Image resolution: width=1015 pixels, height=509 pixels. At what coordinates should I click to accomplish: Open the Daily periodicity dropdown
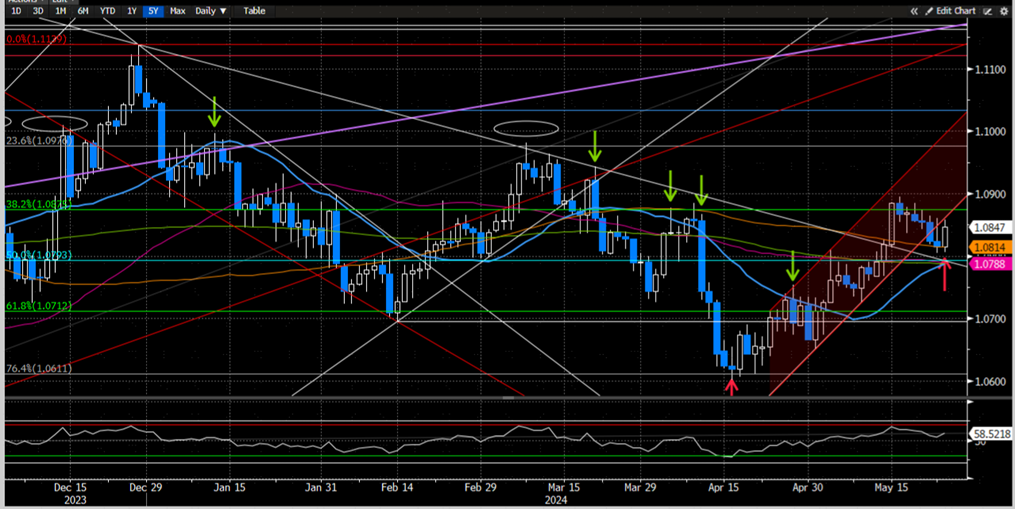tap(211, 11)
